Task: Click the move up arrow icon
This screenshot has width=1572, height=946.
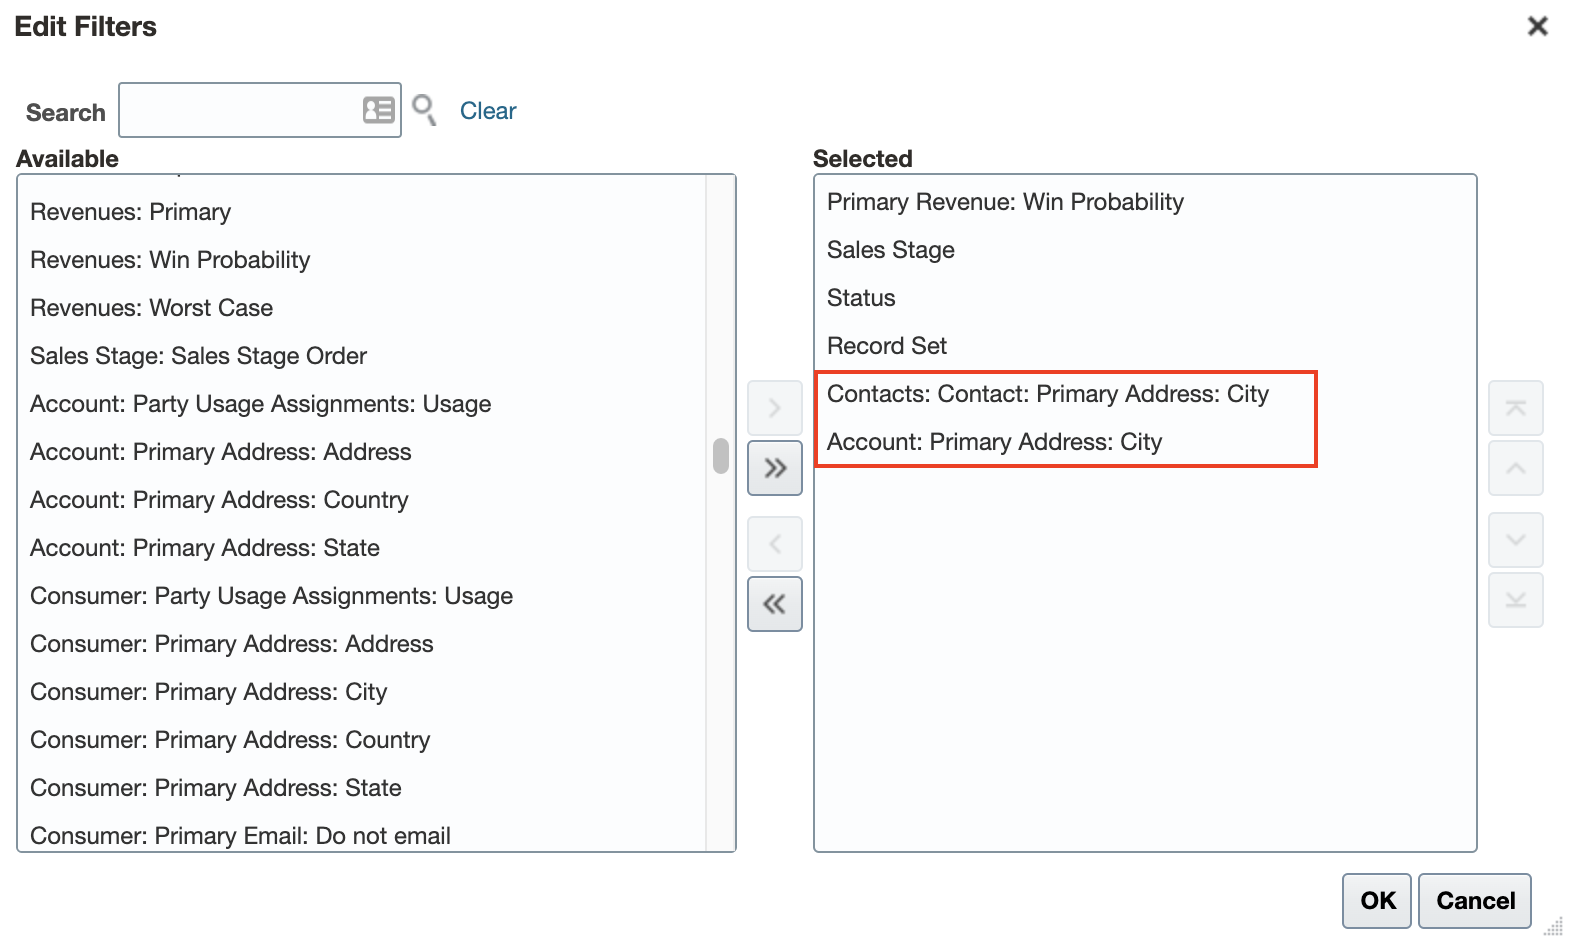Action: (x=1515, y=468)
